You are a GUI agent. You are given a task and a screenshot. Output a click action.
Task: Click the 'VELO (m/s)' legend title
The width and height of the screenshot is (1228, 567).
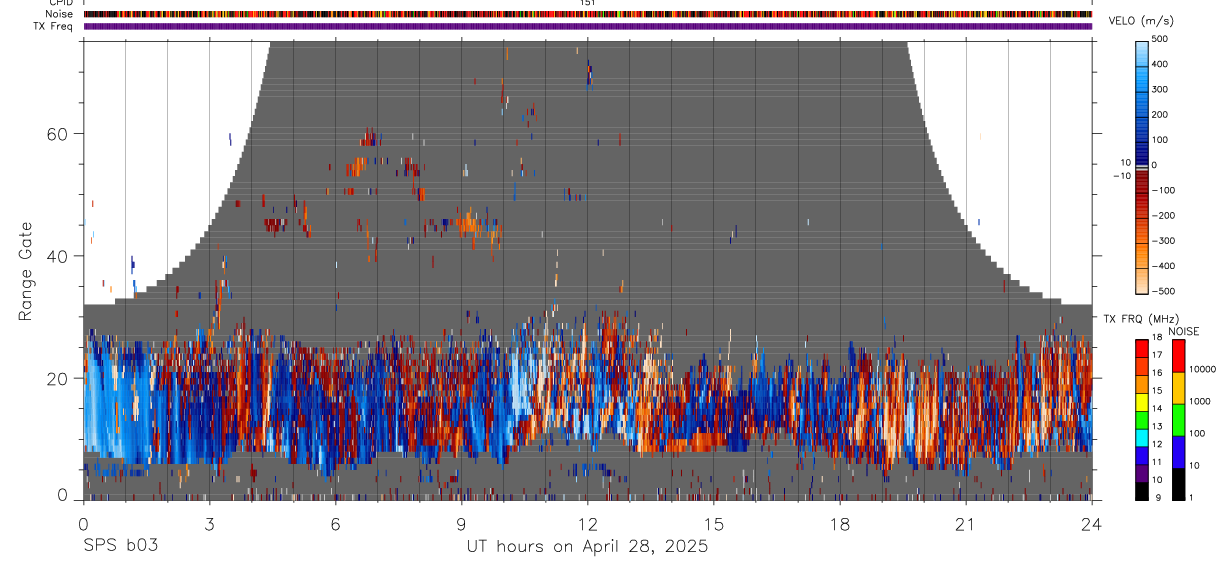click(1166, 22)
